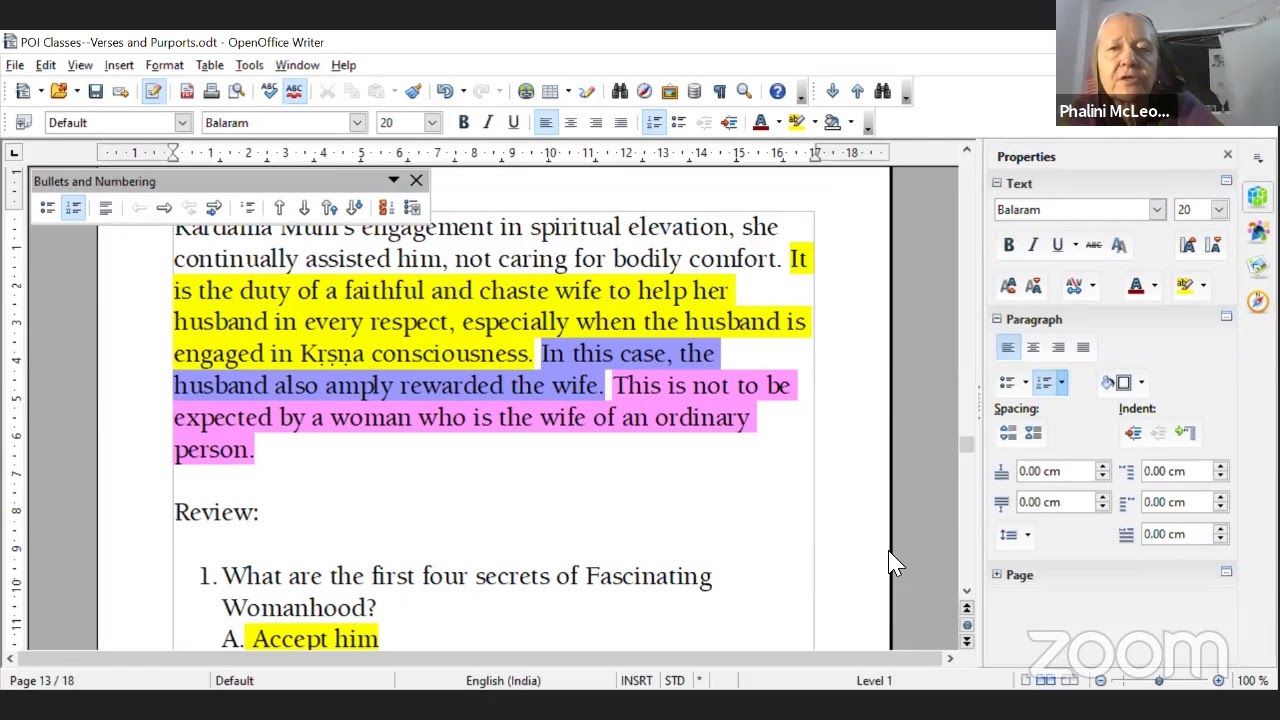The image size is (1280, 720).
Task: Move item up in Bullets and Numbering toolbar
Action: coord(279,208)
